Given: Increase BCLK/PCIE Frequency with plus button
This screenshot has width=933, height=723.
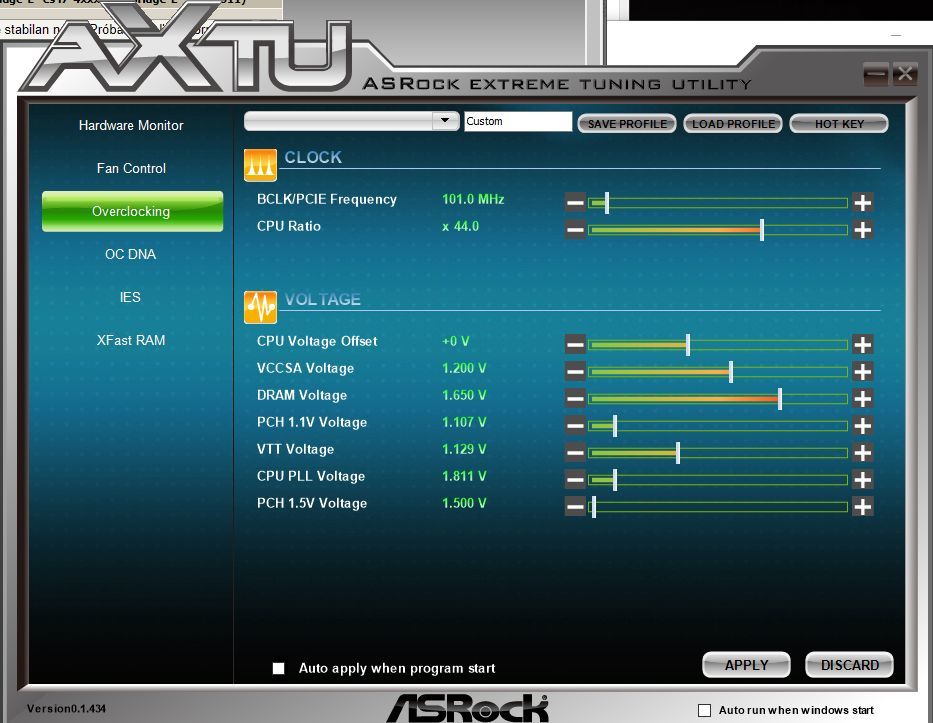Looking at the screenshot, I should pyautogui.click(x=863, y=202).
